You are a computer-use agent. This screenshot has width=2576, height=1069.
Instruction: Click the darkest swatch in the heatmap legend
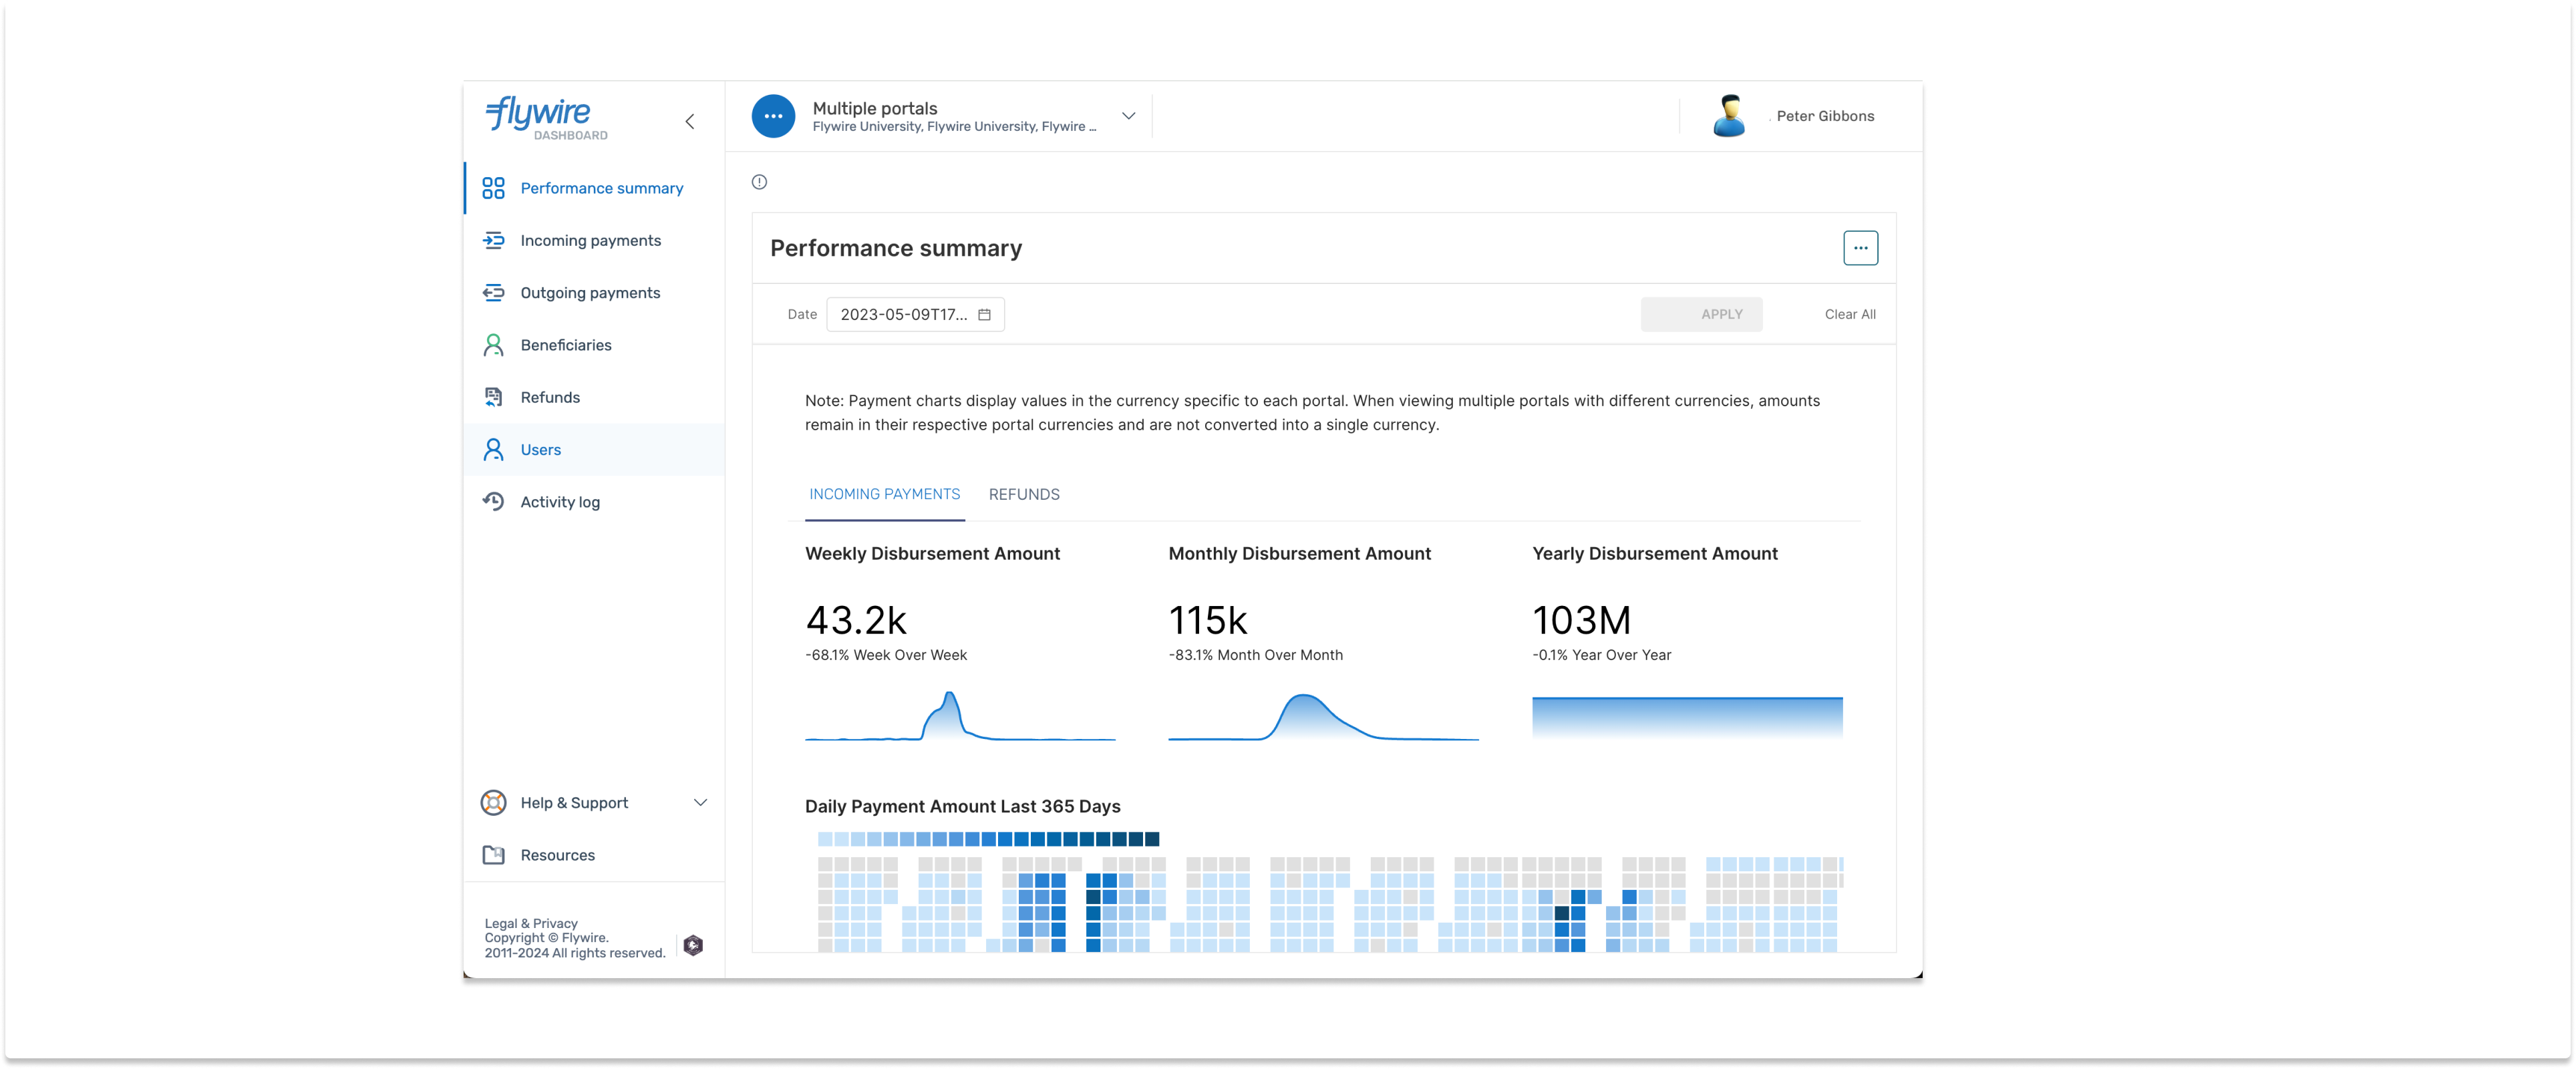(x=1152, y=839)
